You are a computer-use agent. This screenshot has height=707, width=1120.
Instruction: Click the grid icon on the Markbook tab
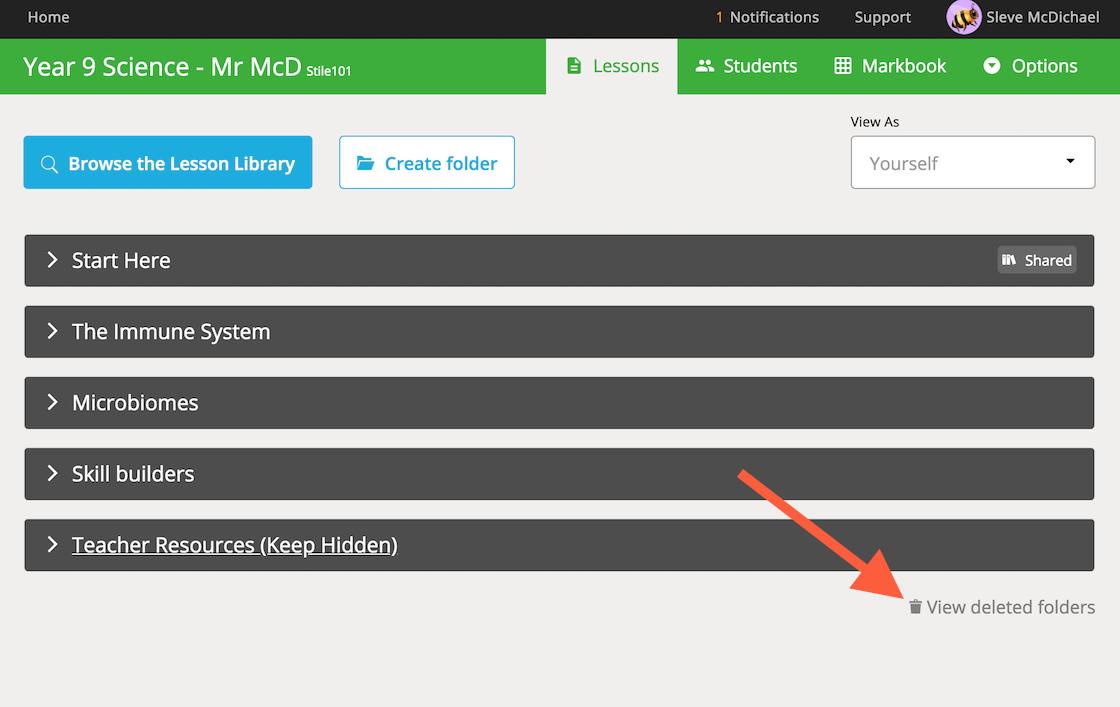point(843,66)
